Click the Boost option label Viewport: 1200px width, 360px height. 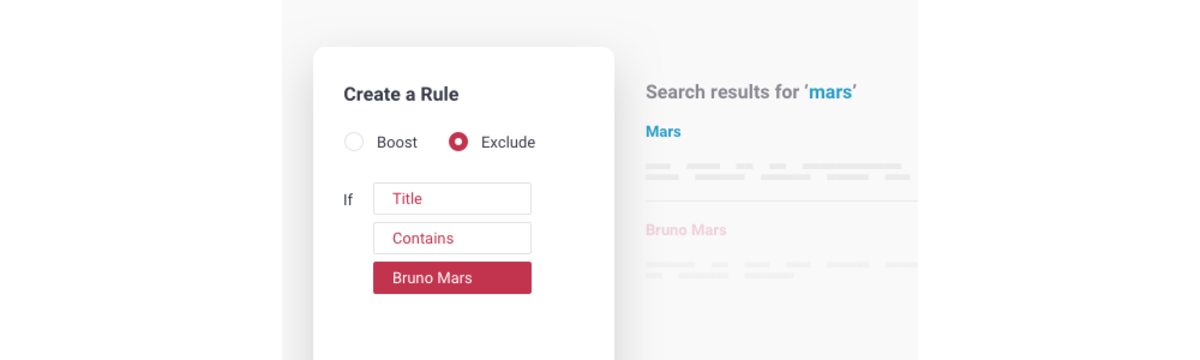[397, 142]
